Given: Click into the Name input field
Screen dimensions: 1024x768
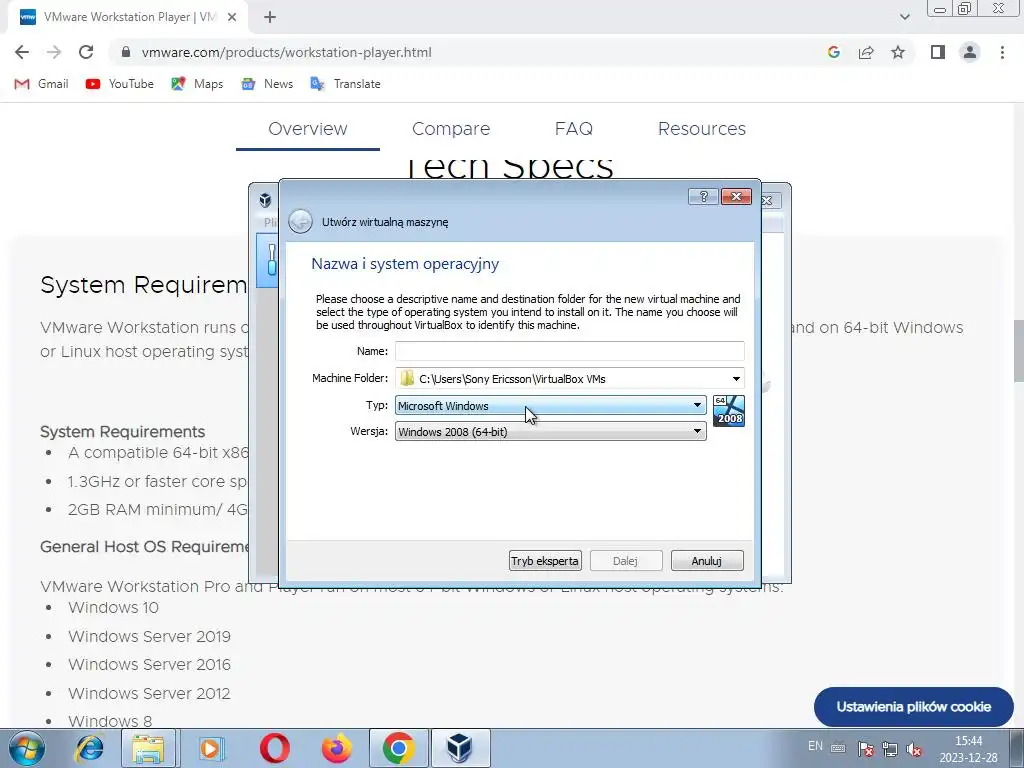Looking at the screenshot, I should [569, 351].
